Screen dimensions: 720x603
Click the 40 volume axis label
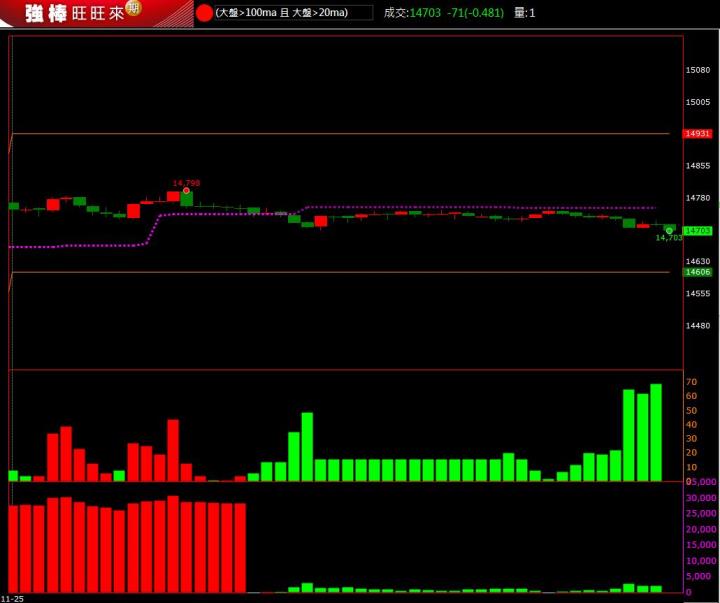pos(691,425)
